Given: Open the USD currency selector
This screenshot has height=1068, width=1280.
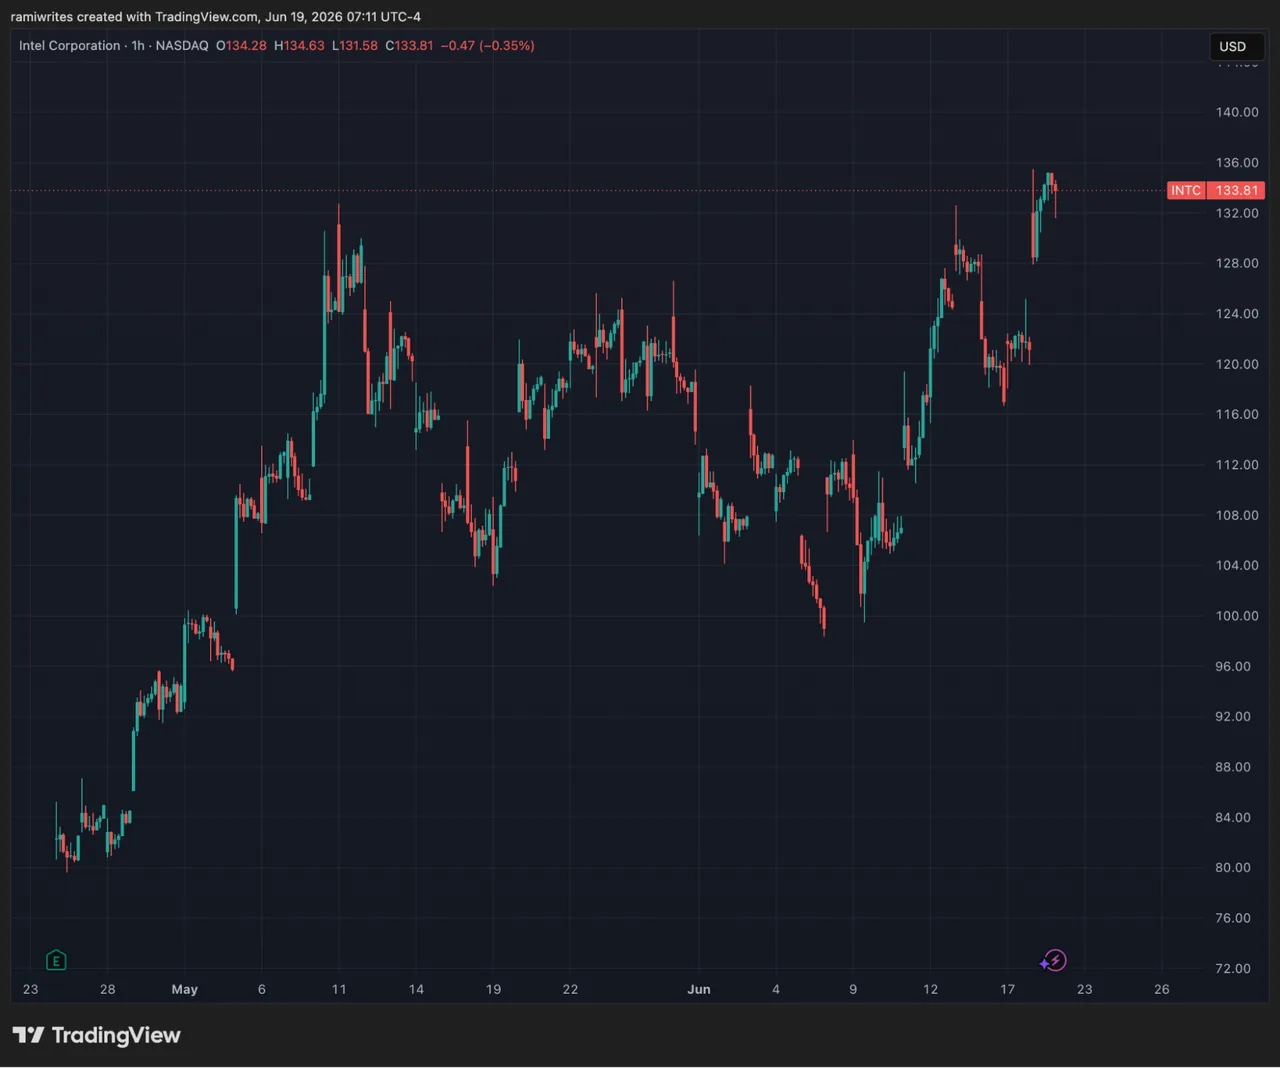Looking at the screenshot, I should pos(1236,46).
